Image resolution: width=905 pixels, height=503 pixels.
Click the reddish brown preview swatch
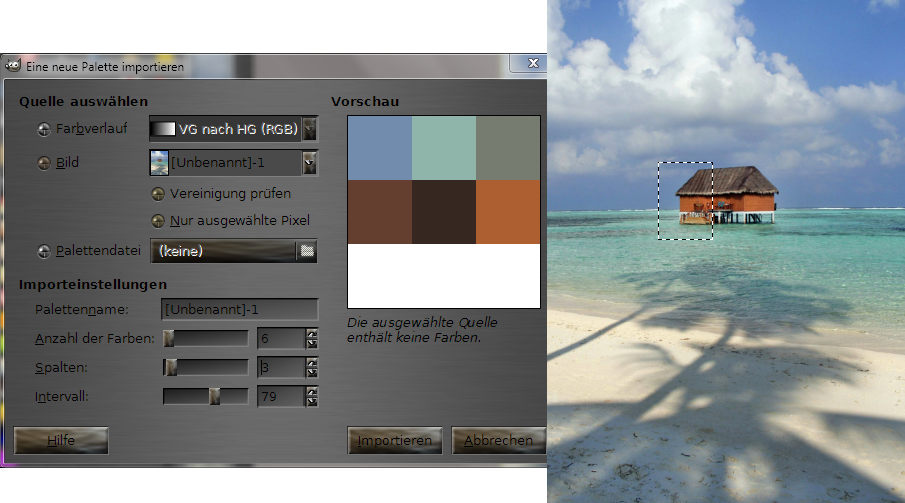point(380,211)
